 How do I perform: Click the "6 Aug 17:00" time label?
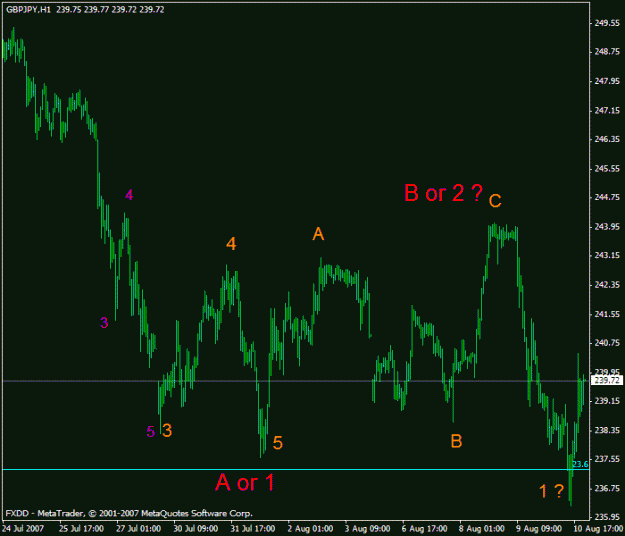(425, 529)
